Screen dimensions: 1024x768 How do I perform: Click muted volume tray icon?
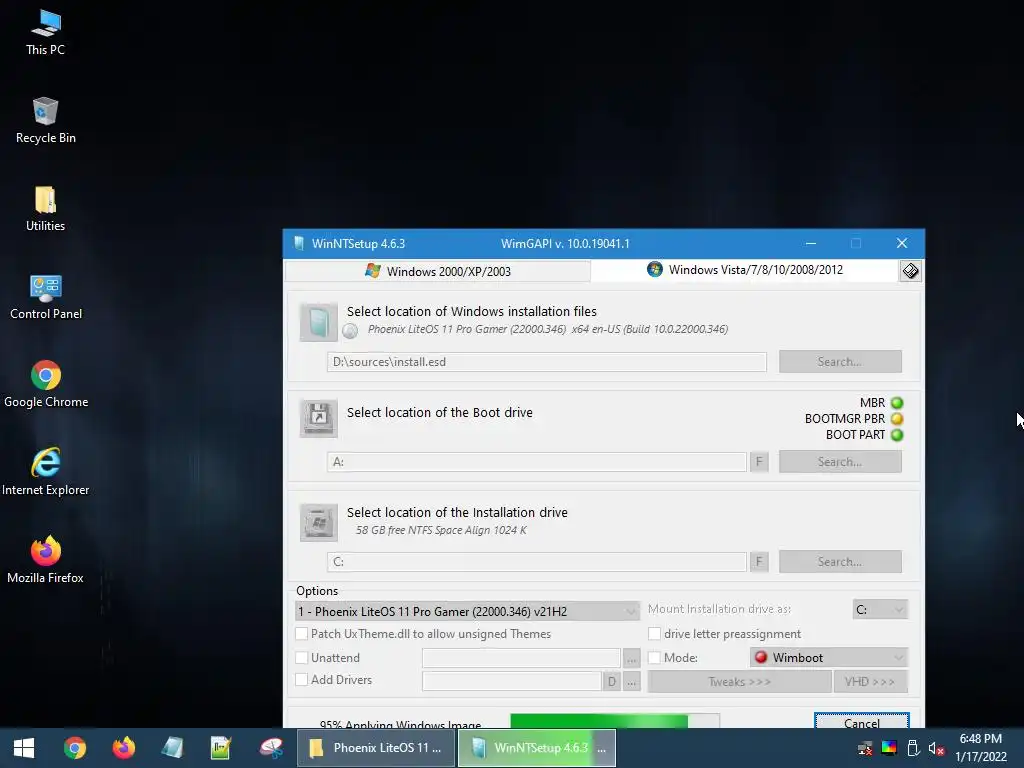(936, 748)
